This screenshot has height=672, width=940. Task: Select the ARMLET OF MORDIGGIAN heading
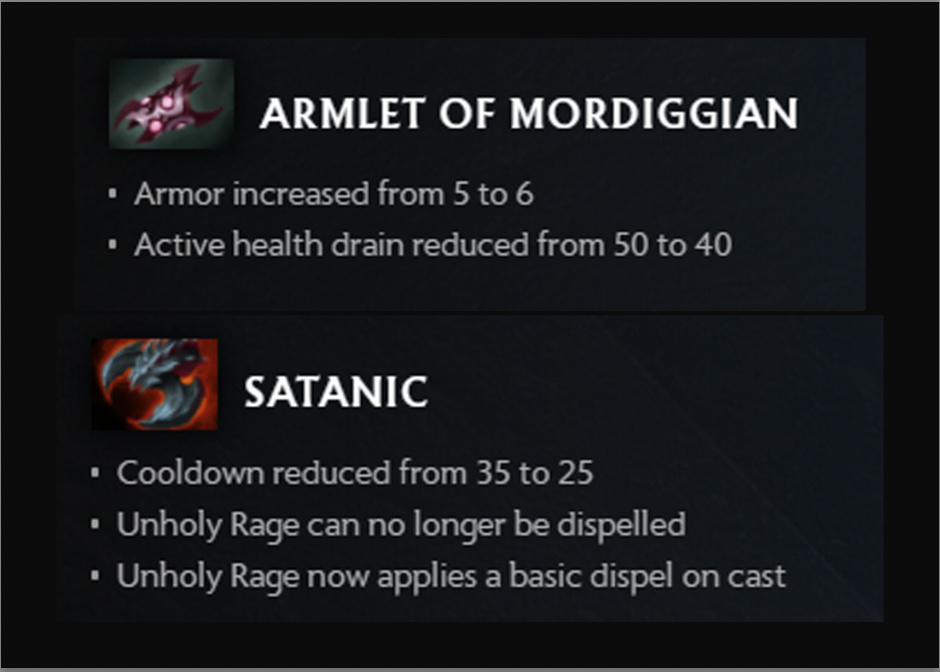(529, 114)
